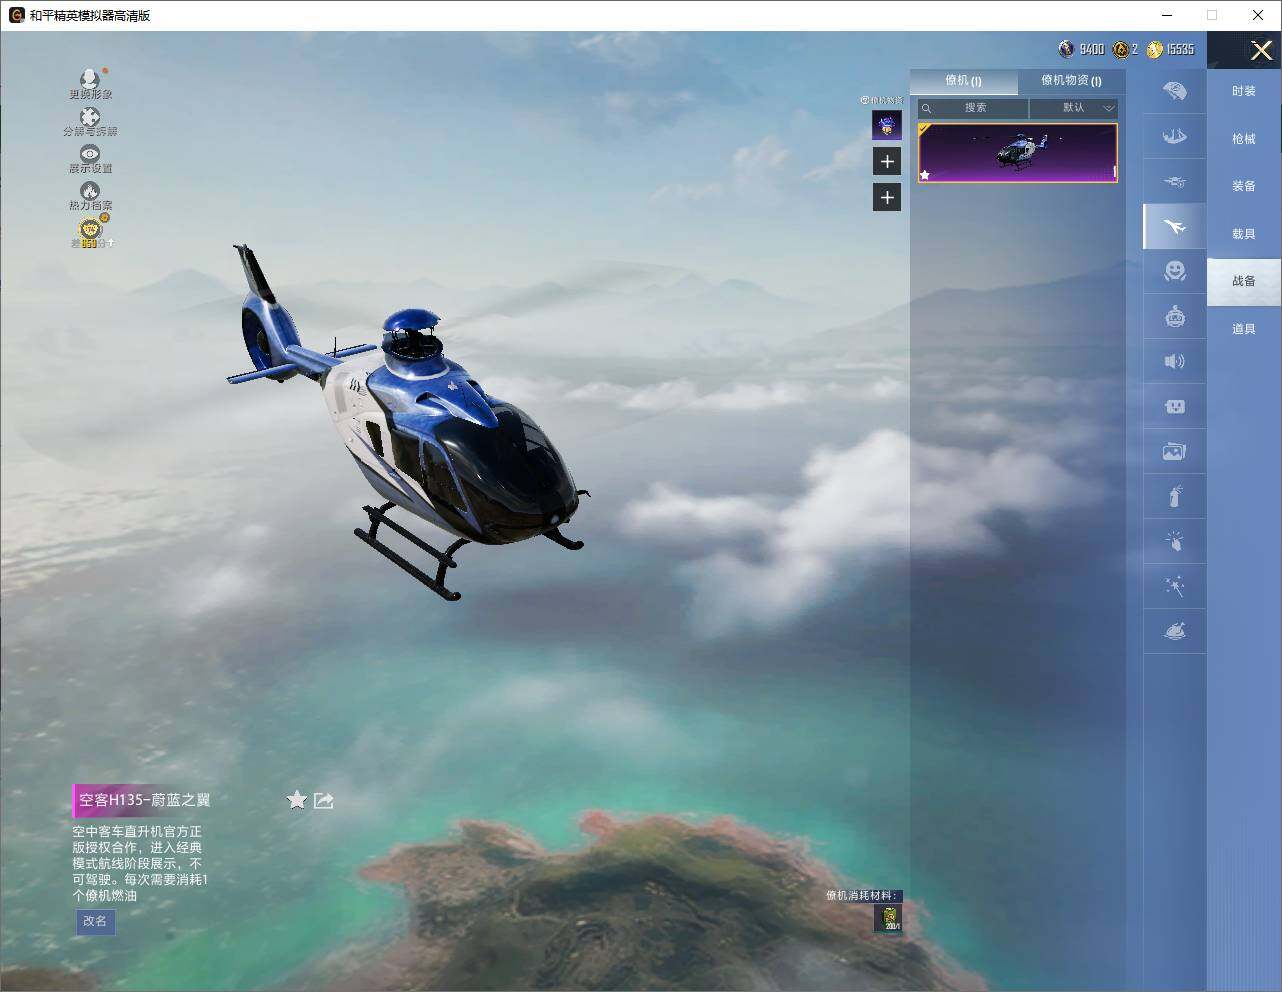Click the 搜索 search field
1282x992 pixels.
pos(973,108)
